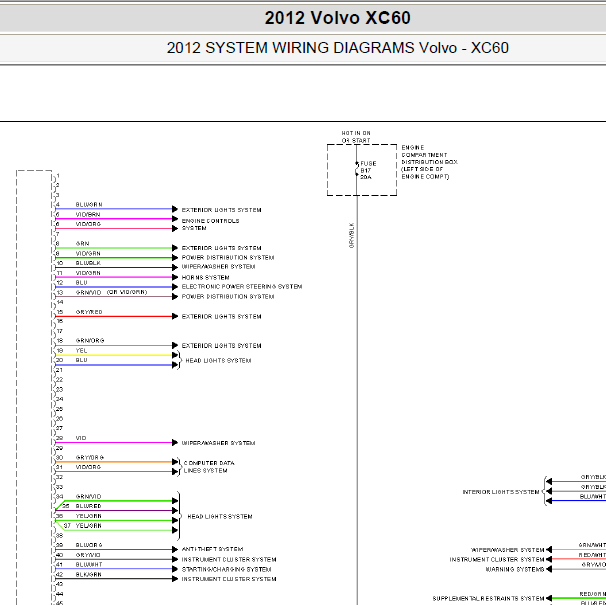
Task: Click the 'GRY/VIO' wire label at pin 40
Action: (x=88, y=555)
